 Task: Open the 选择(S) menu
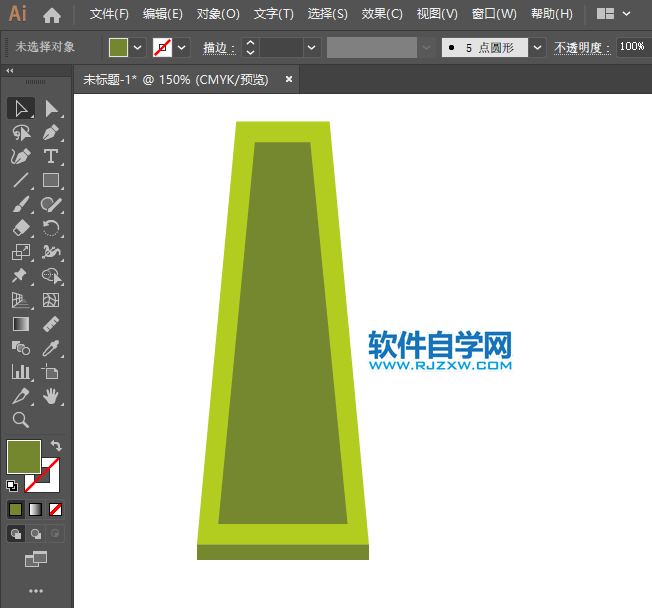(327, 14)
